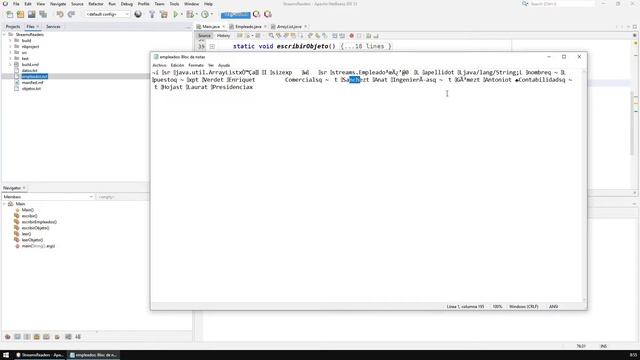This screenshot has width=640, height=360.
Task: Click the Open Project icon in NetBeans toolbar
Action: click(x=31, y=14)
